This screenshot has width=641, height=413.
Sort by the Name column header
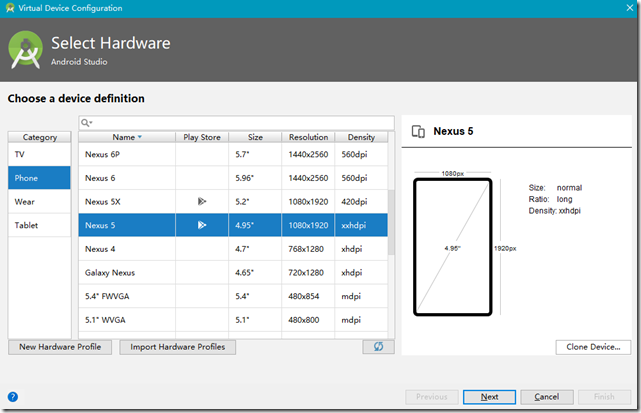(x=127, y=137)
